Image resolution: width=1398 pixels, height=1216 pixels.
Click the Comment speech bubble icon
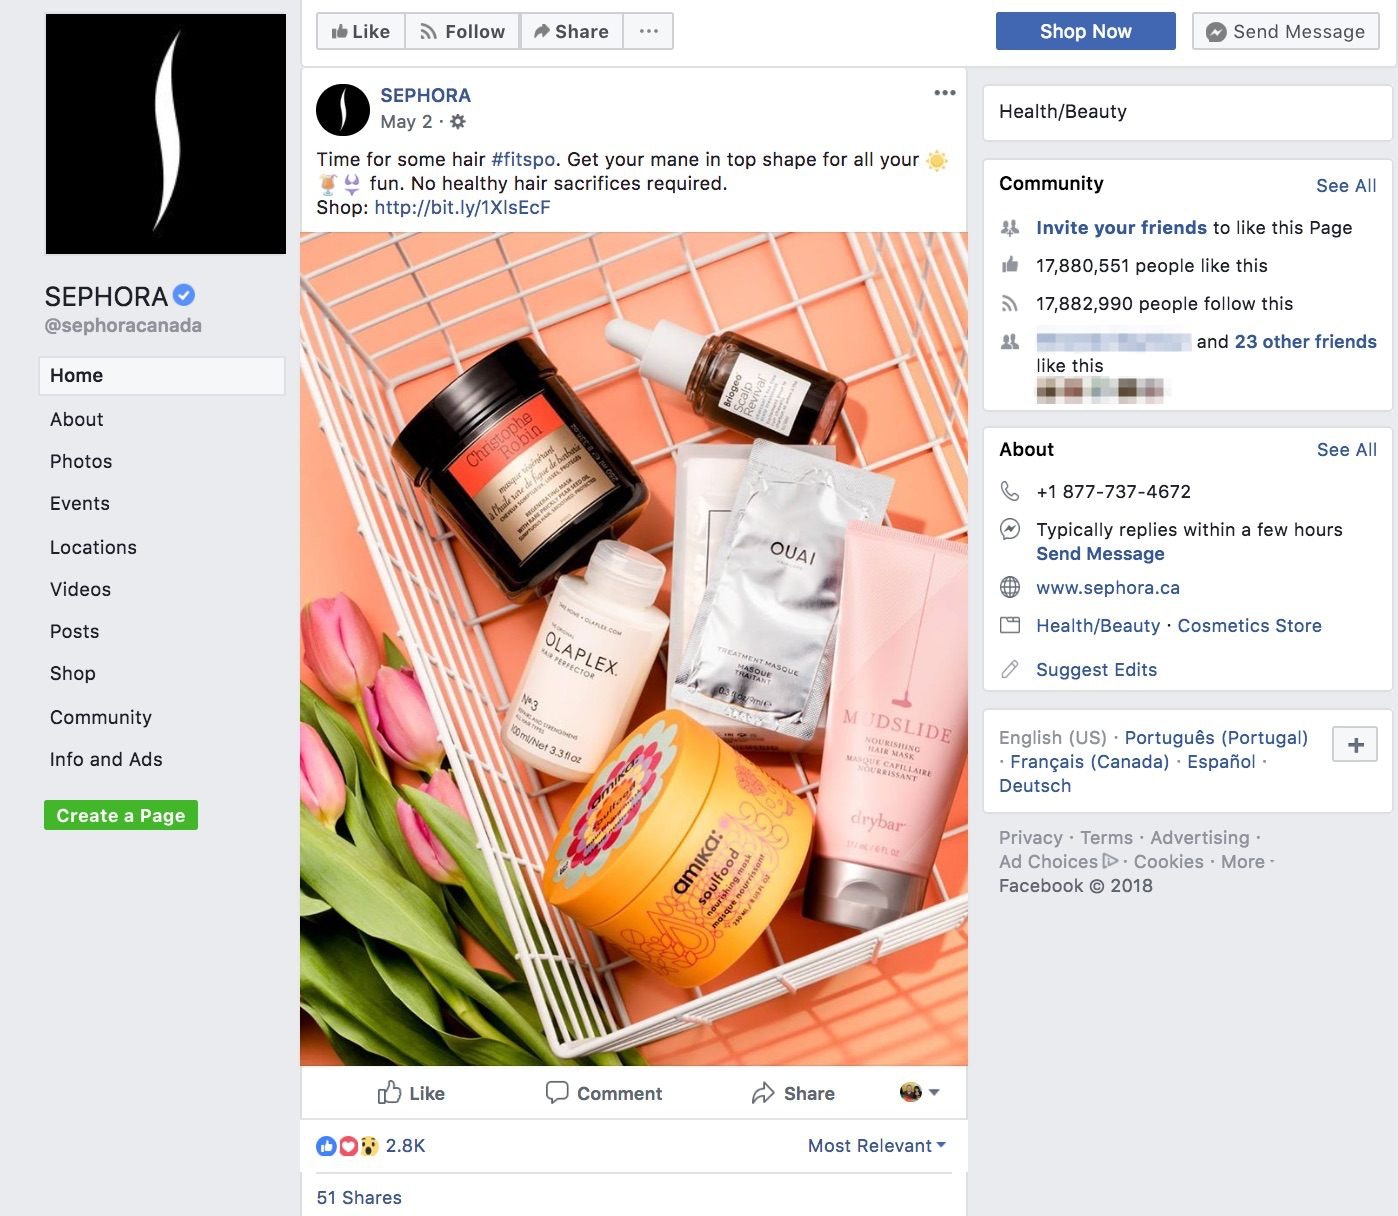(x=557, y=1092)
